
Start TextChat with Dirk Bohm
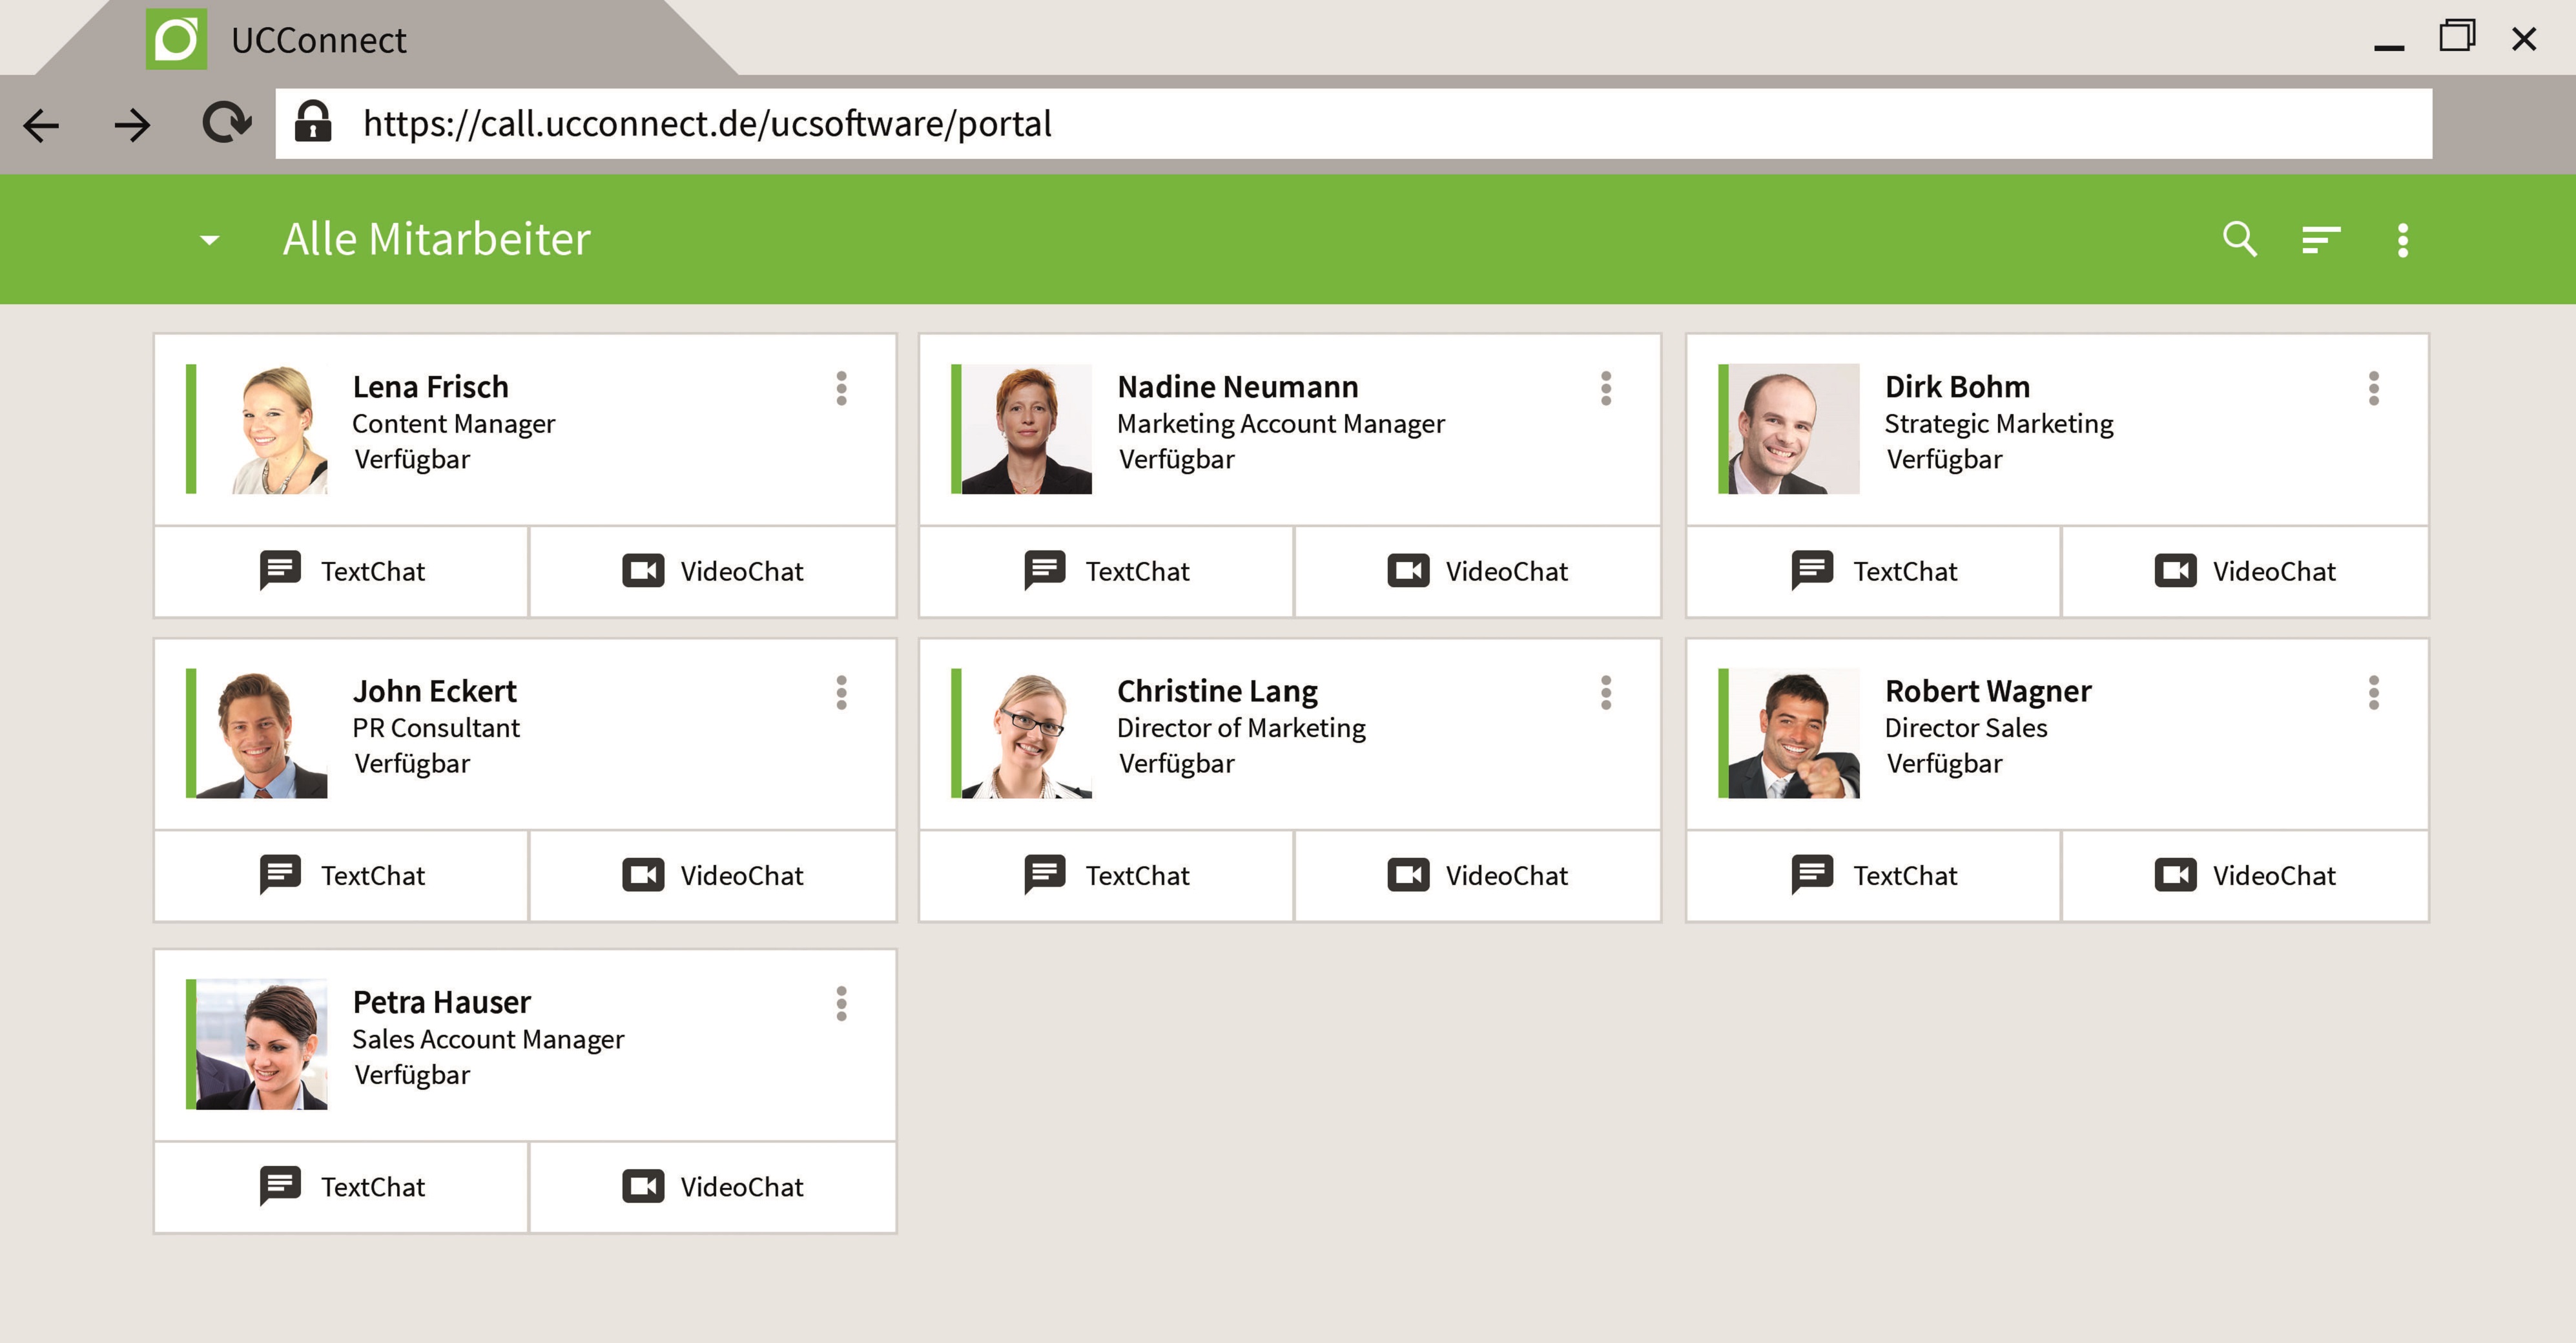tap(1873, 571)
